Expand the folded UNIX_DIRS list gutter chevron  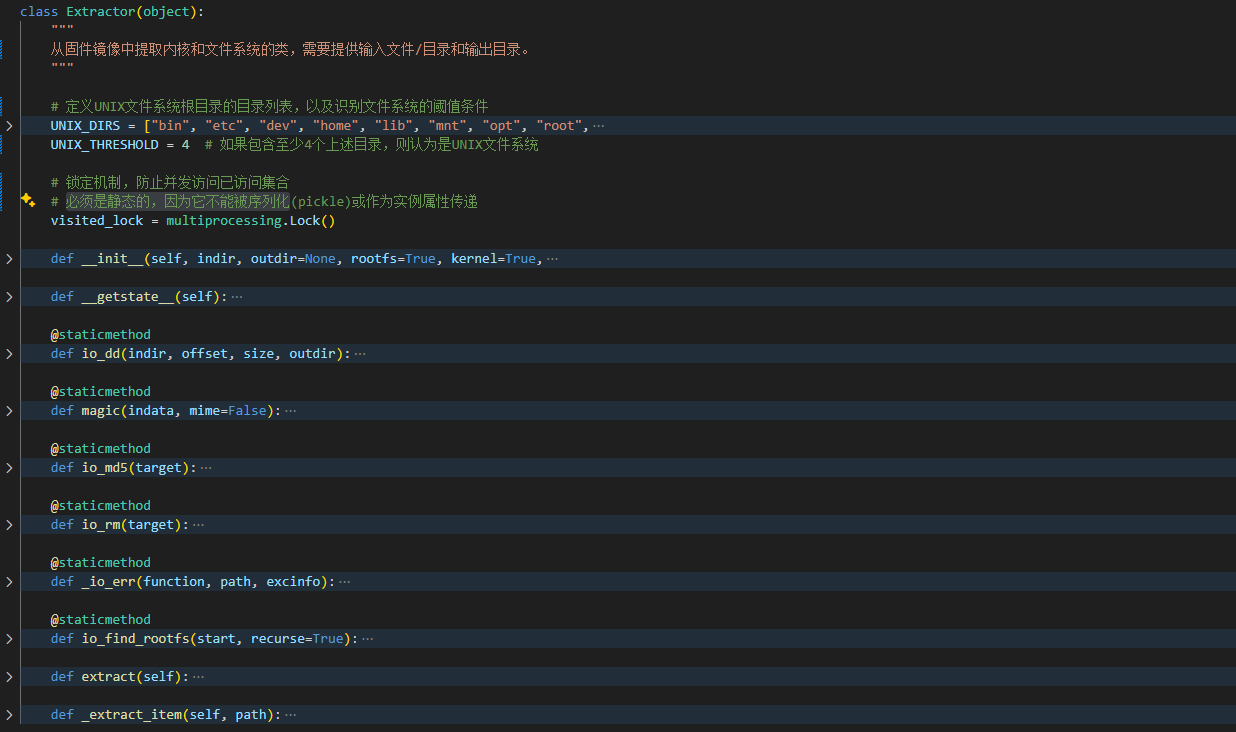point(9,126)
